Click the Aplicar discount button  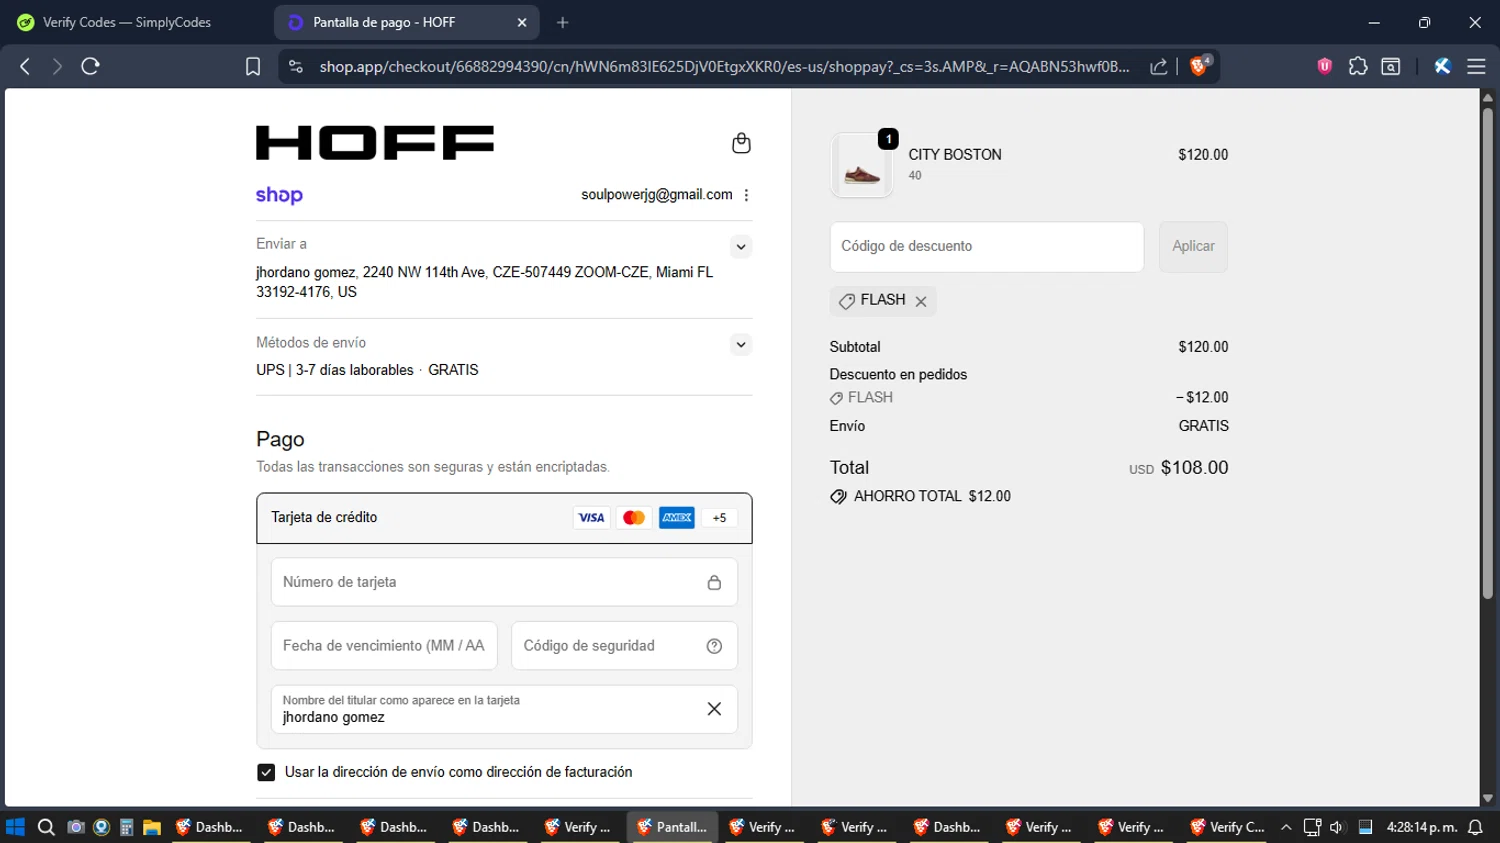(1193, 246)
